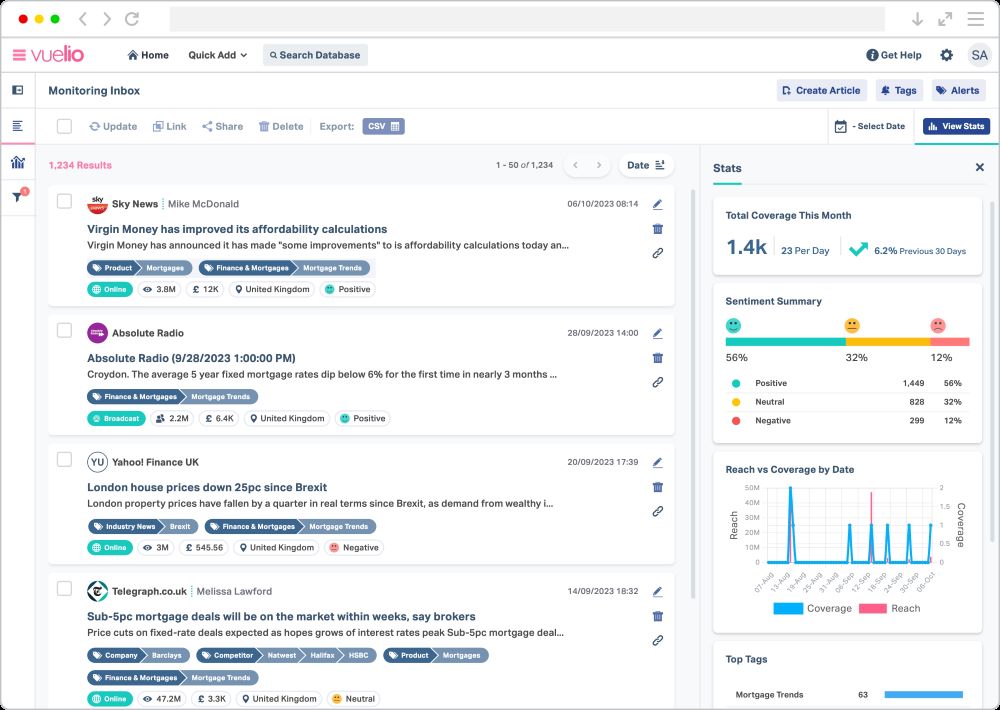Open link icon for Absolute Radio article
This screenshot has height=710, width=1000.
[658, 382]
